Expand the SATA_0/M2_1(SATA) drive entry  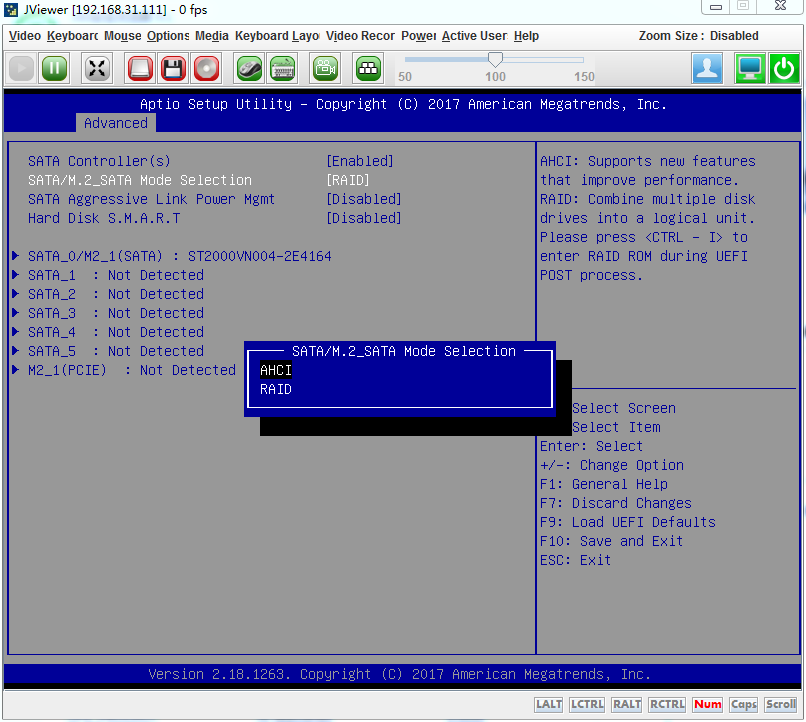pyautogui.click(x=180, y=256)
